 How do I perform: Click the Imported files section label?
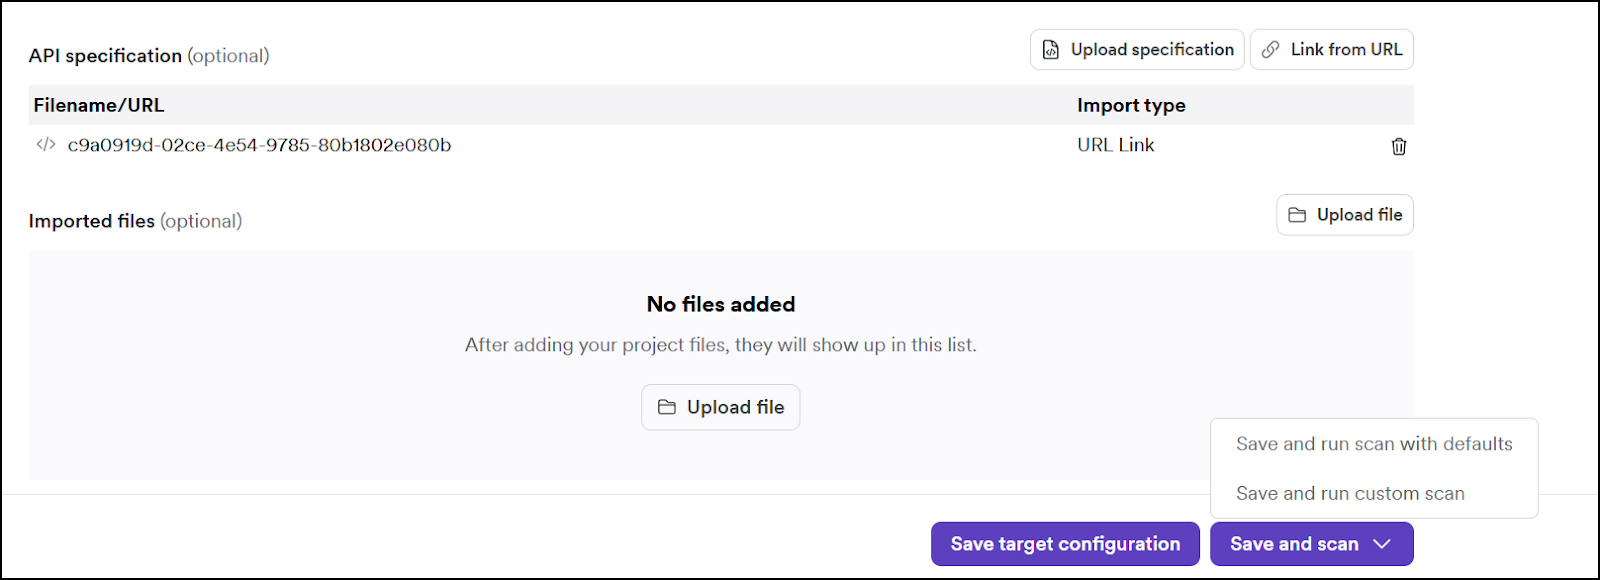(x=91, y=221)
